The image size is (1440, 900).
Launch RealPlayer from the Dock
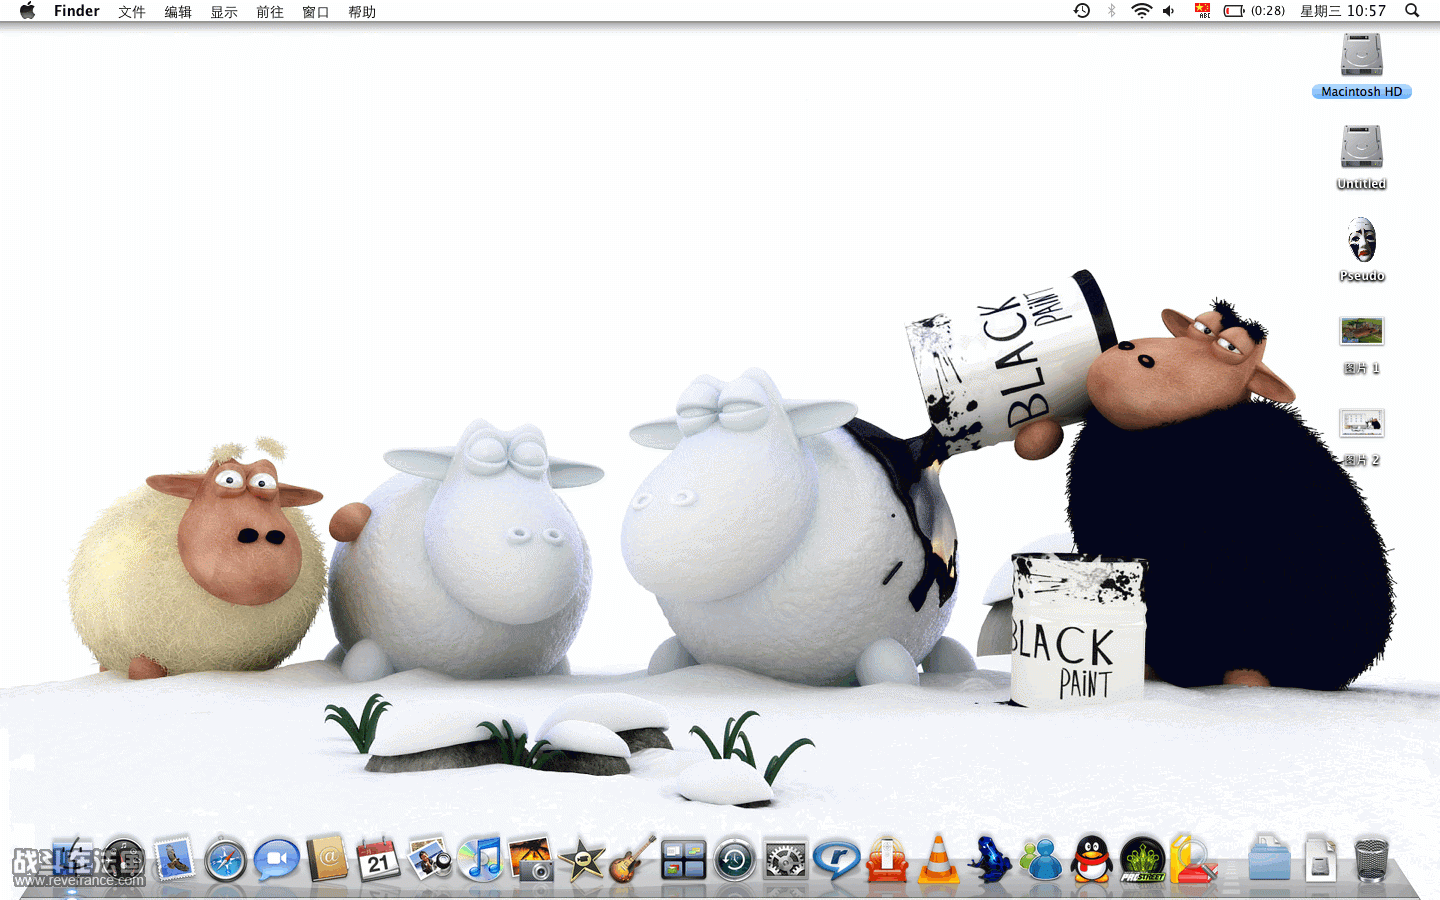[x=837, y=860]
